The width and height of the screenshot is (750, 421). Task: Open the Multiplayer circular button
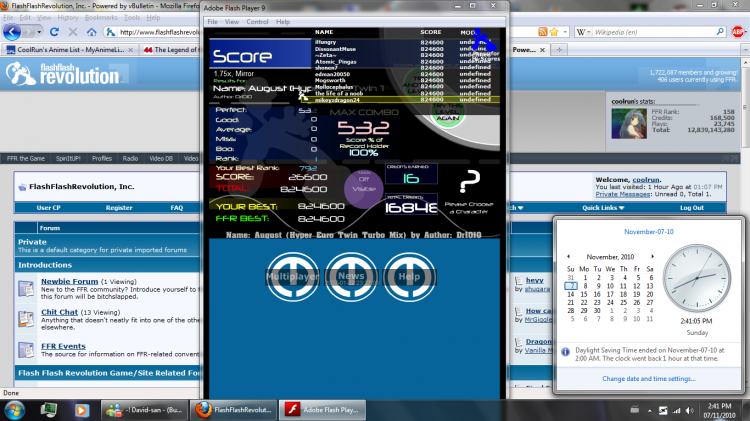pos(292,277)
